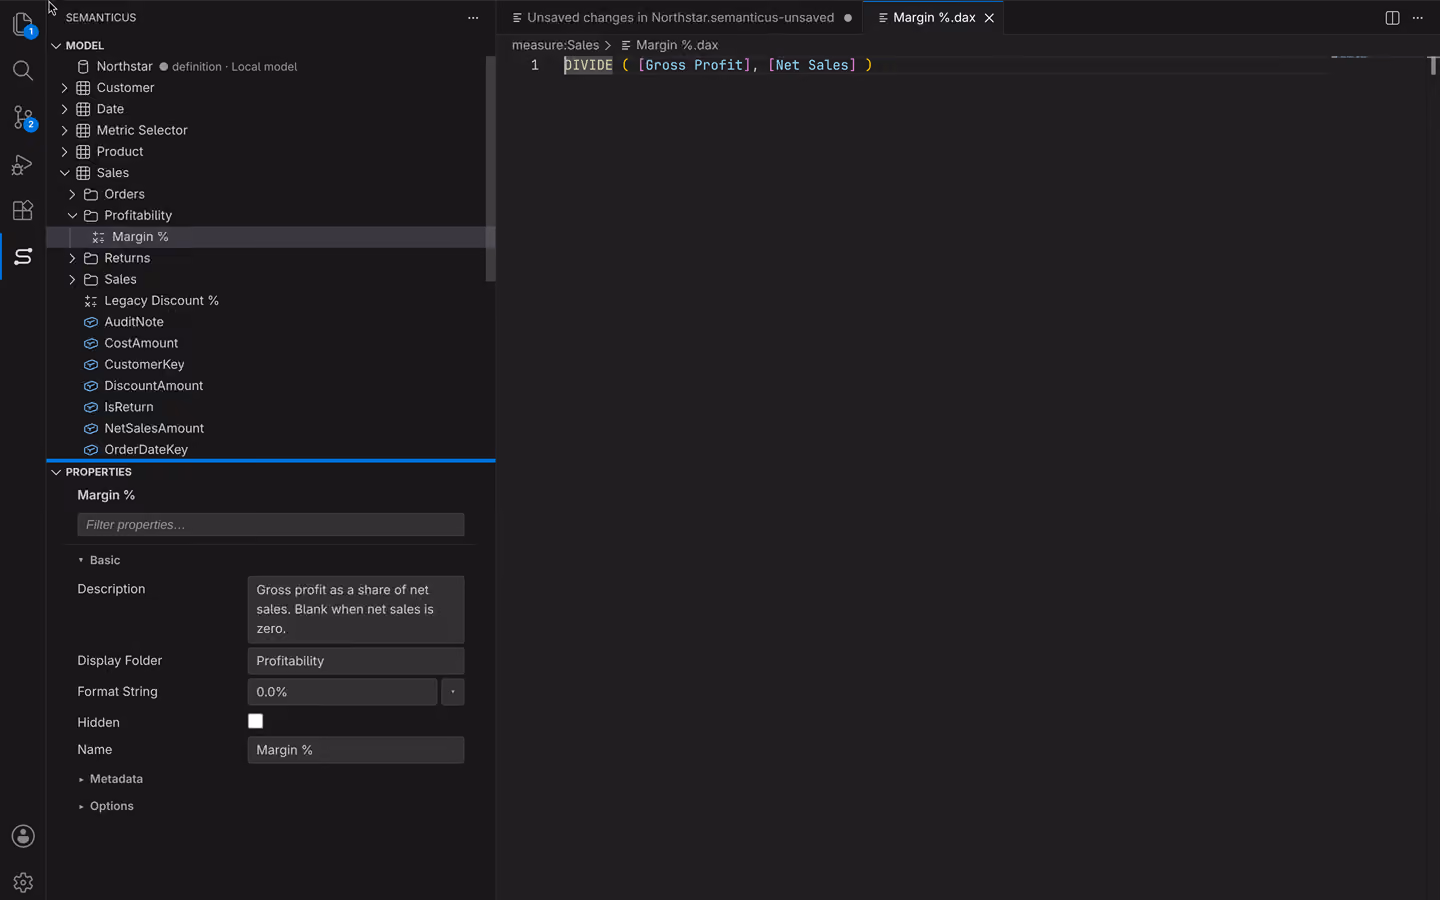Click the OrderDateKey column icon
The image size is (1440, 900).
[91, 450]
